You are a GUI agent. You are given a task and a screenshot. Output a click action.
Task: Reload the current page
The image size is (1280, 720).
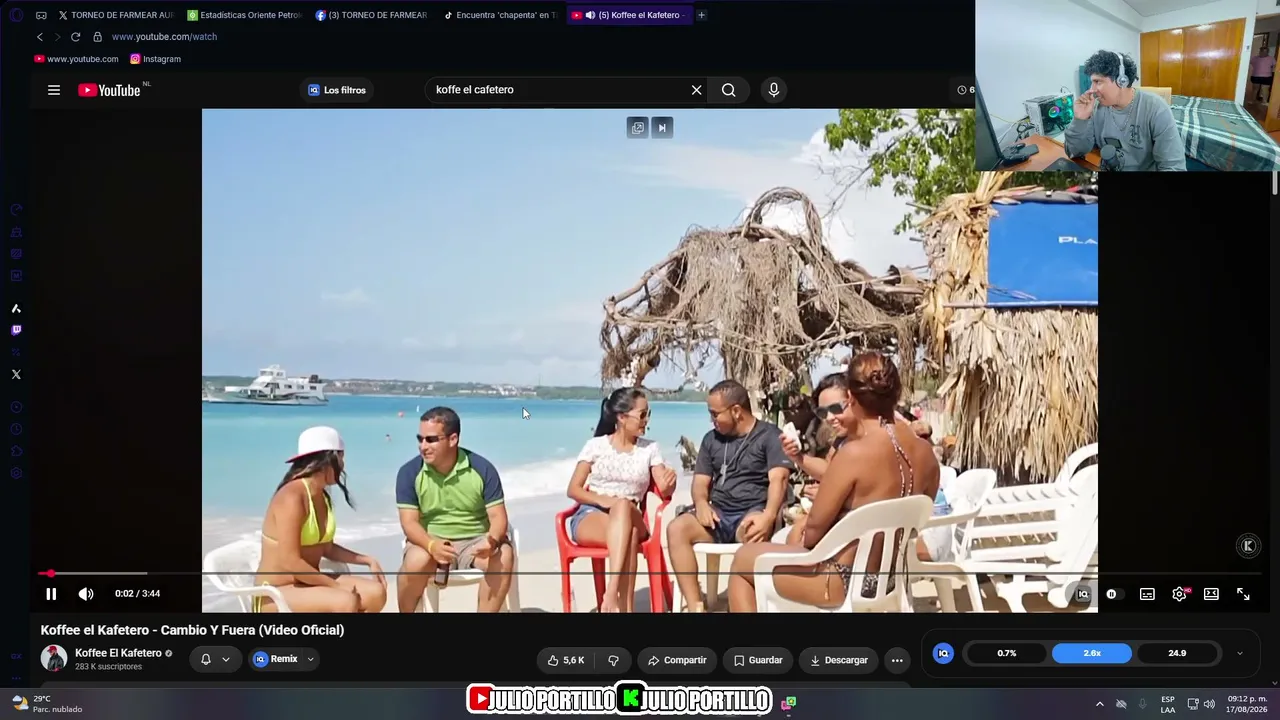(x=75, y=37)
